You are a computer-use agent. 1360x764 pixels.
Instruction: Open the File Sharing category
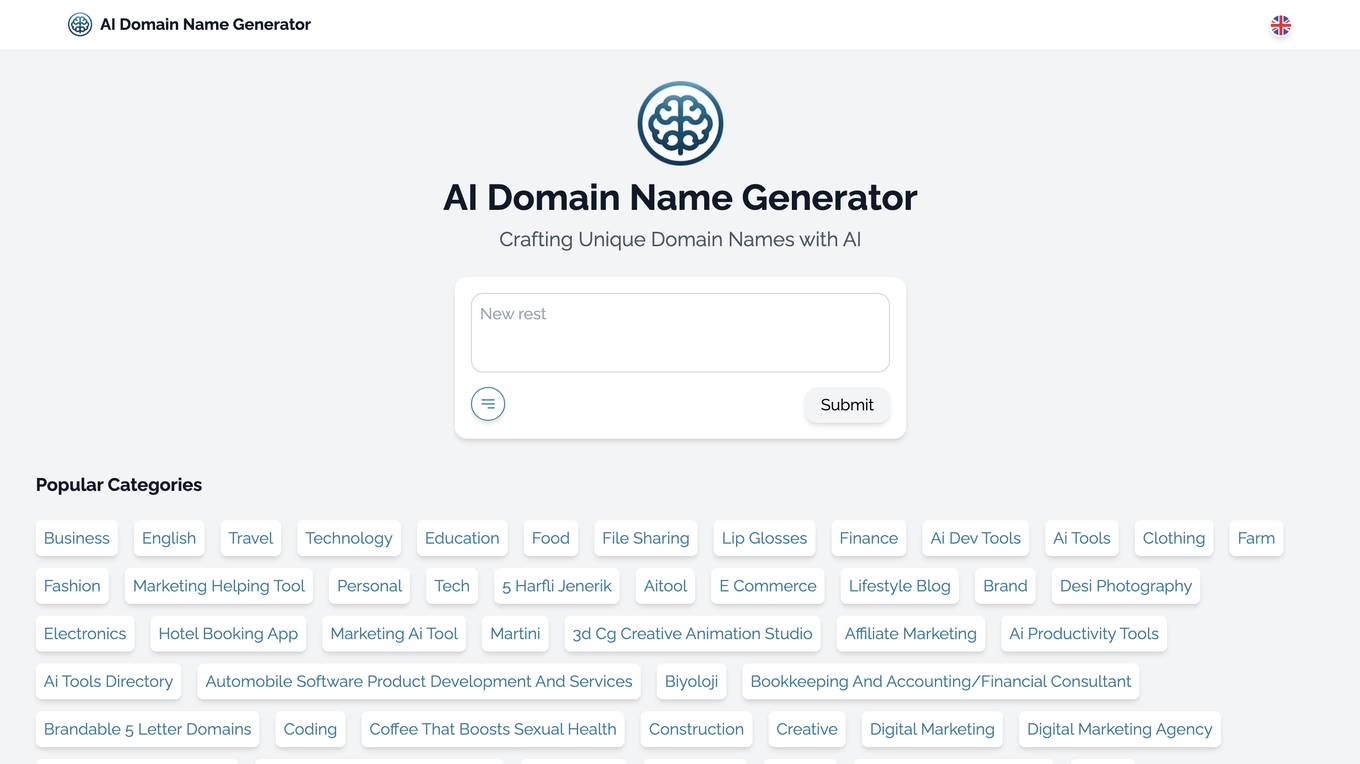pyautogui.click(x=646, y=538)
